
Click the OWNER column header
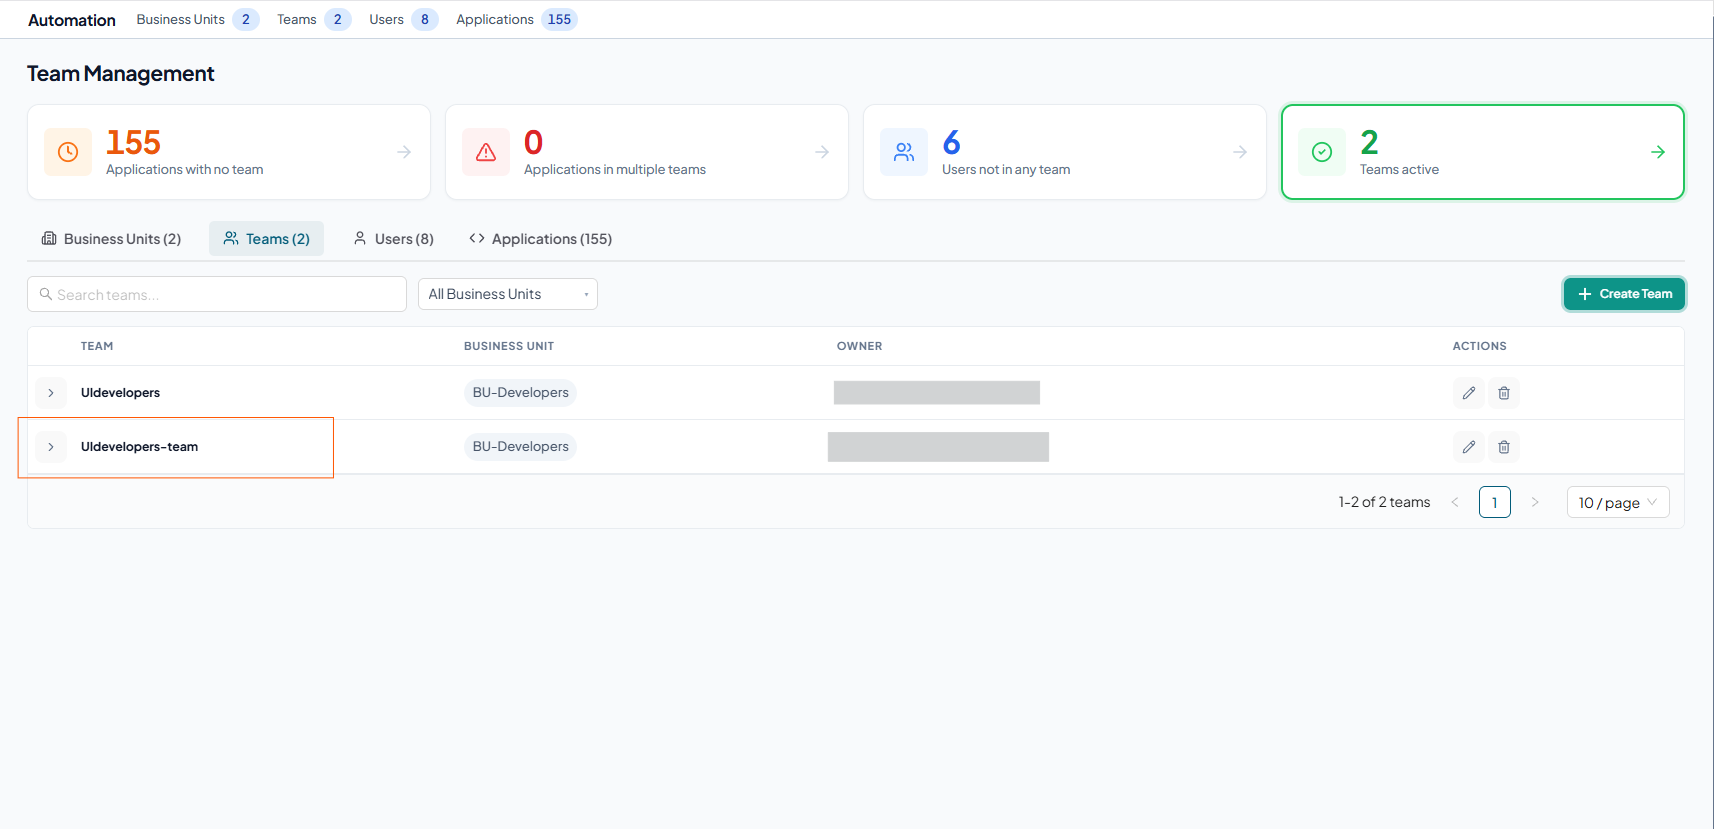[860, 346]
